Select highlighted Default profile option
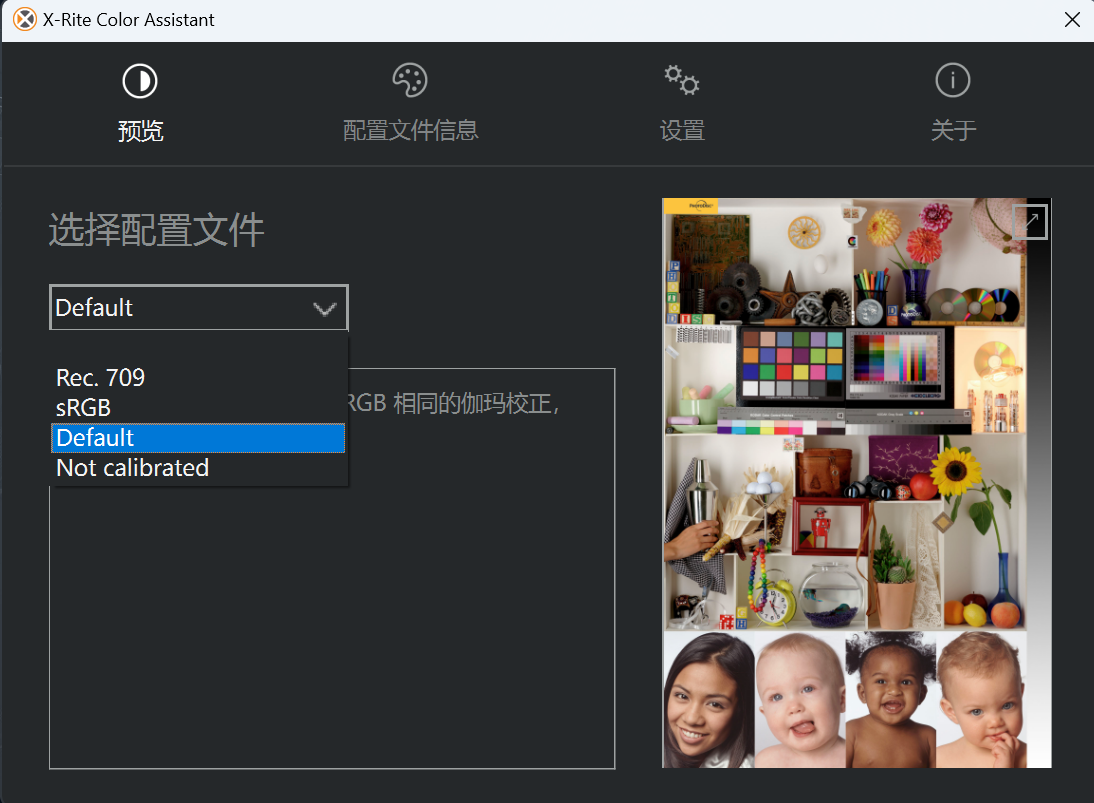The height and width of the screenshot is (803, 1094). pos(198,438)
